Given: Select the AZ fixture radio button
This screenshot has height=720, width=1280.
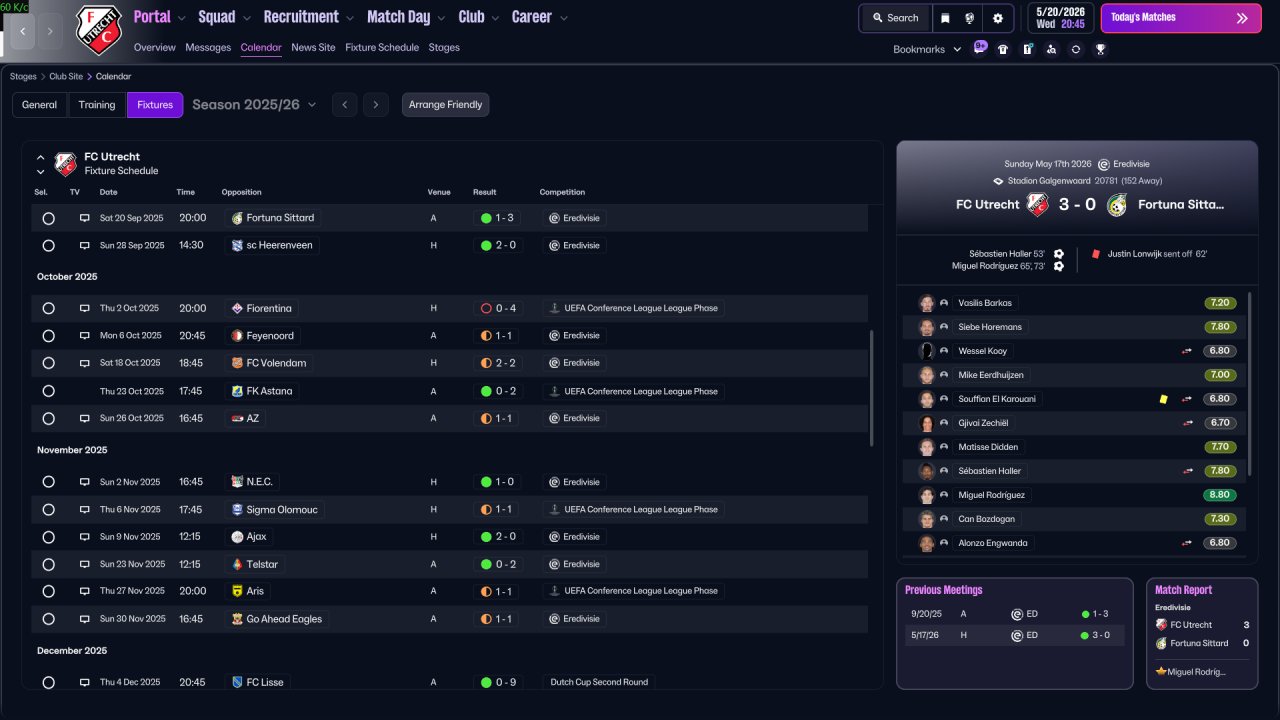Looking at the screenshot, I should tap(48, 418).
